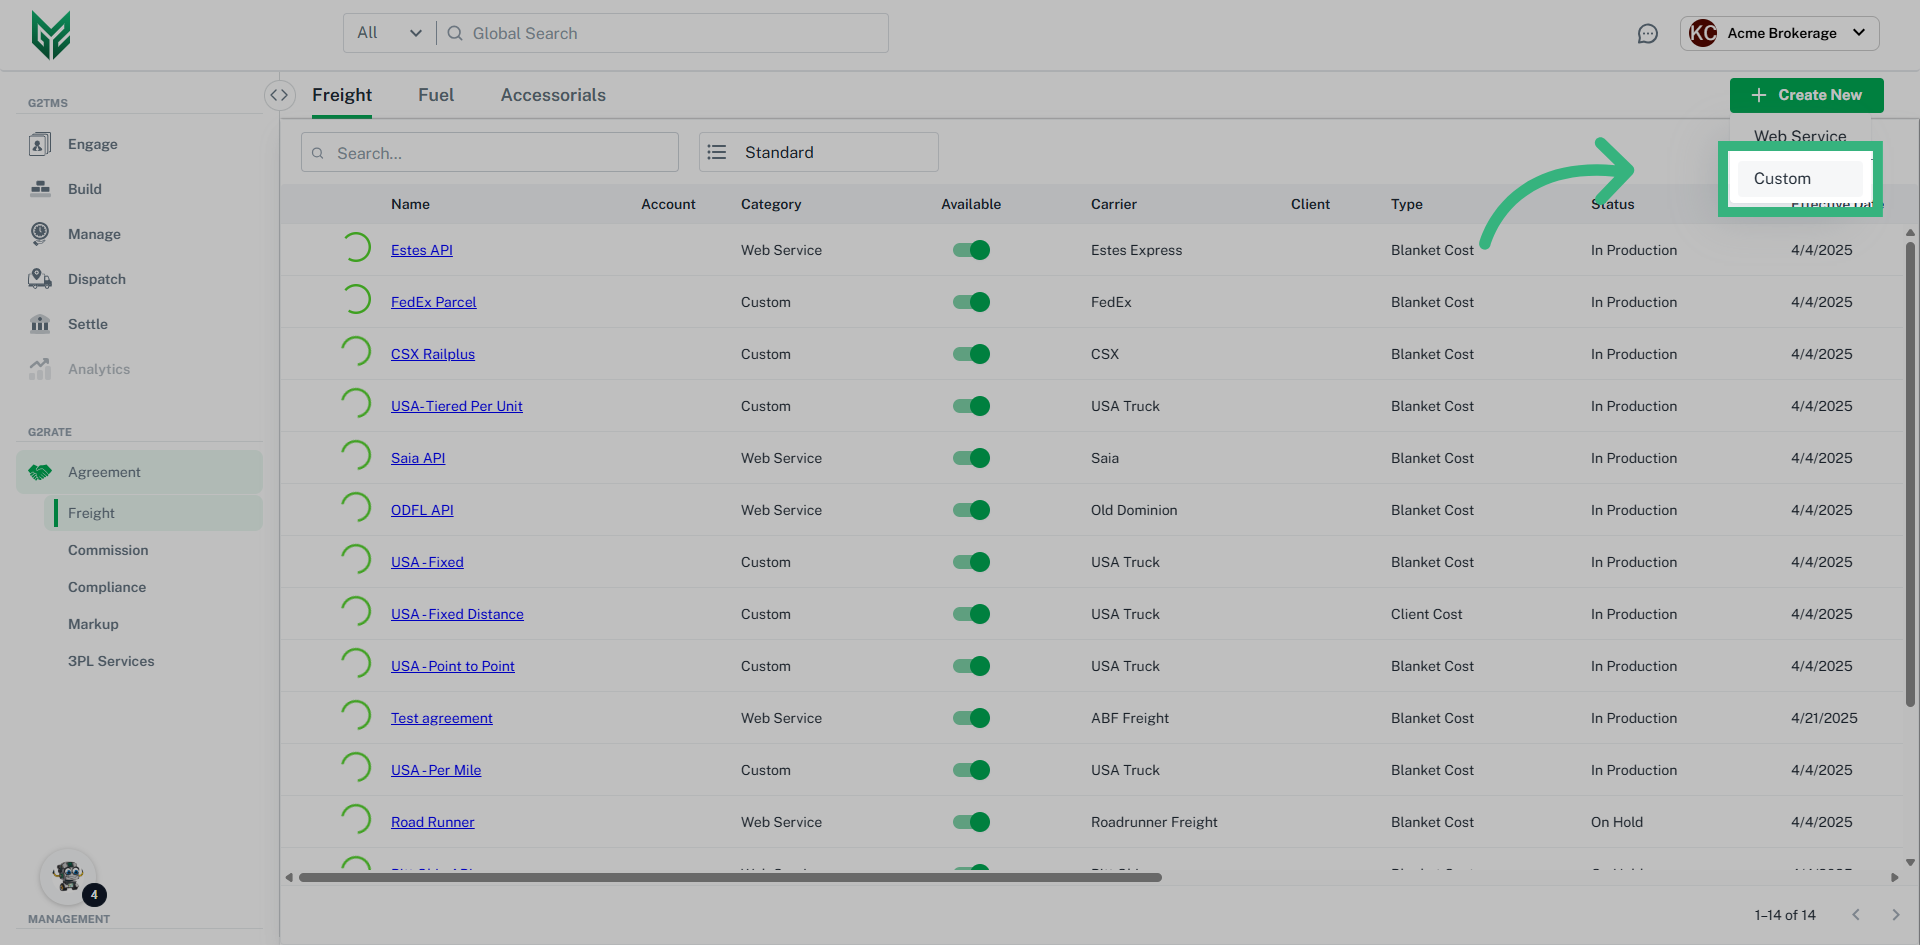Toggle availability for USA - Fixed Distance
This screenshot has height=945, width=1920.
pos(971,613)
